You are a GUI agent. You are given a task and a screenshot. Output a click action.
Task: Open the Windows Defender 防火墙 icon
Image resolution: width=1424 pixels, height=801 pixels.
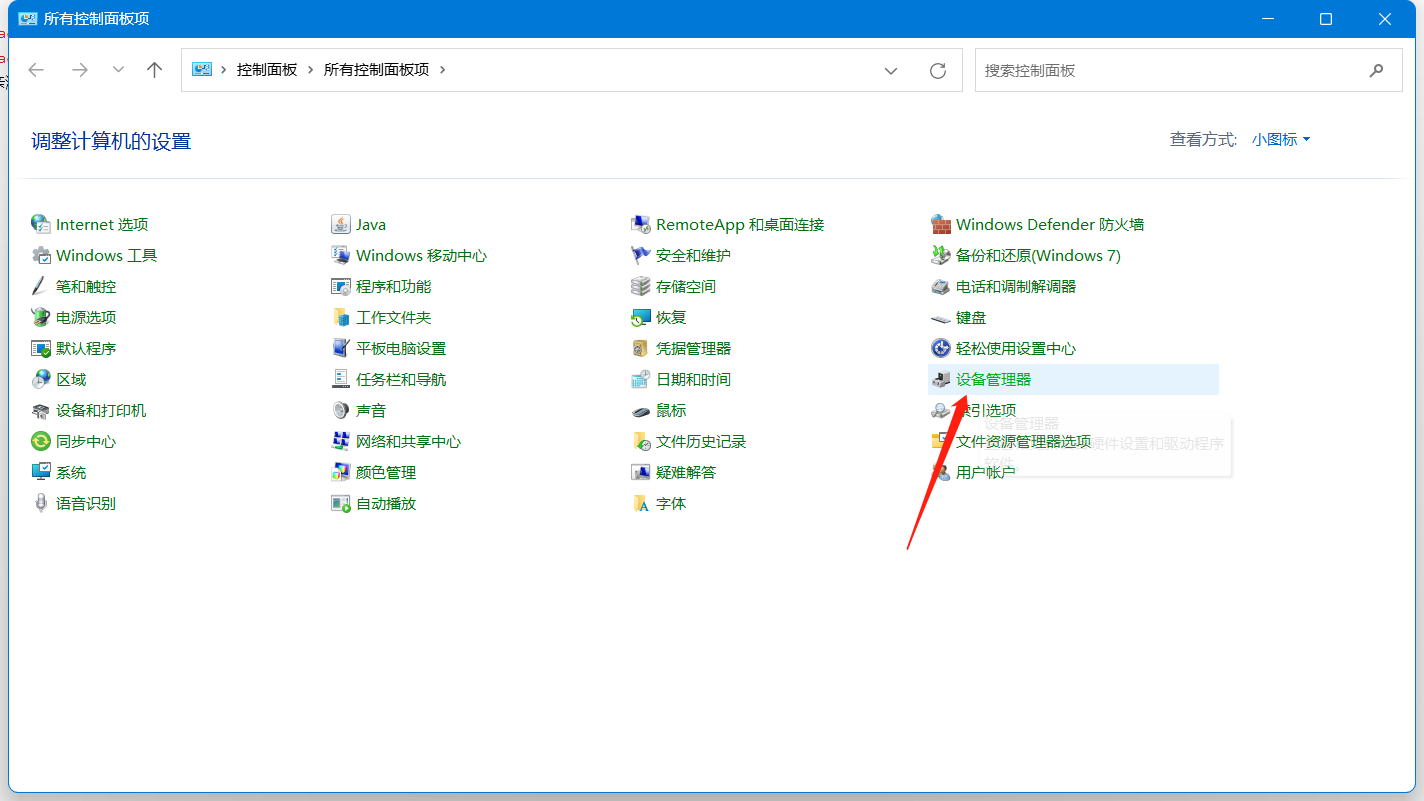point(940,224)
